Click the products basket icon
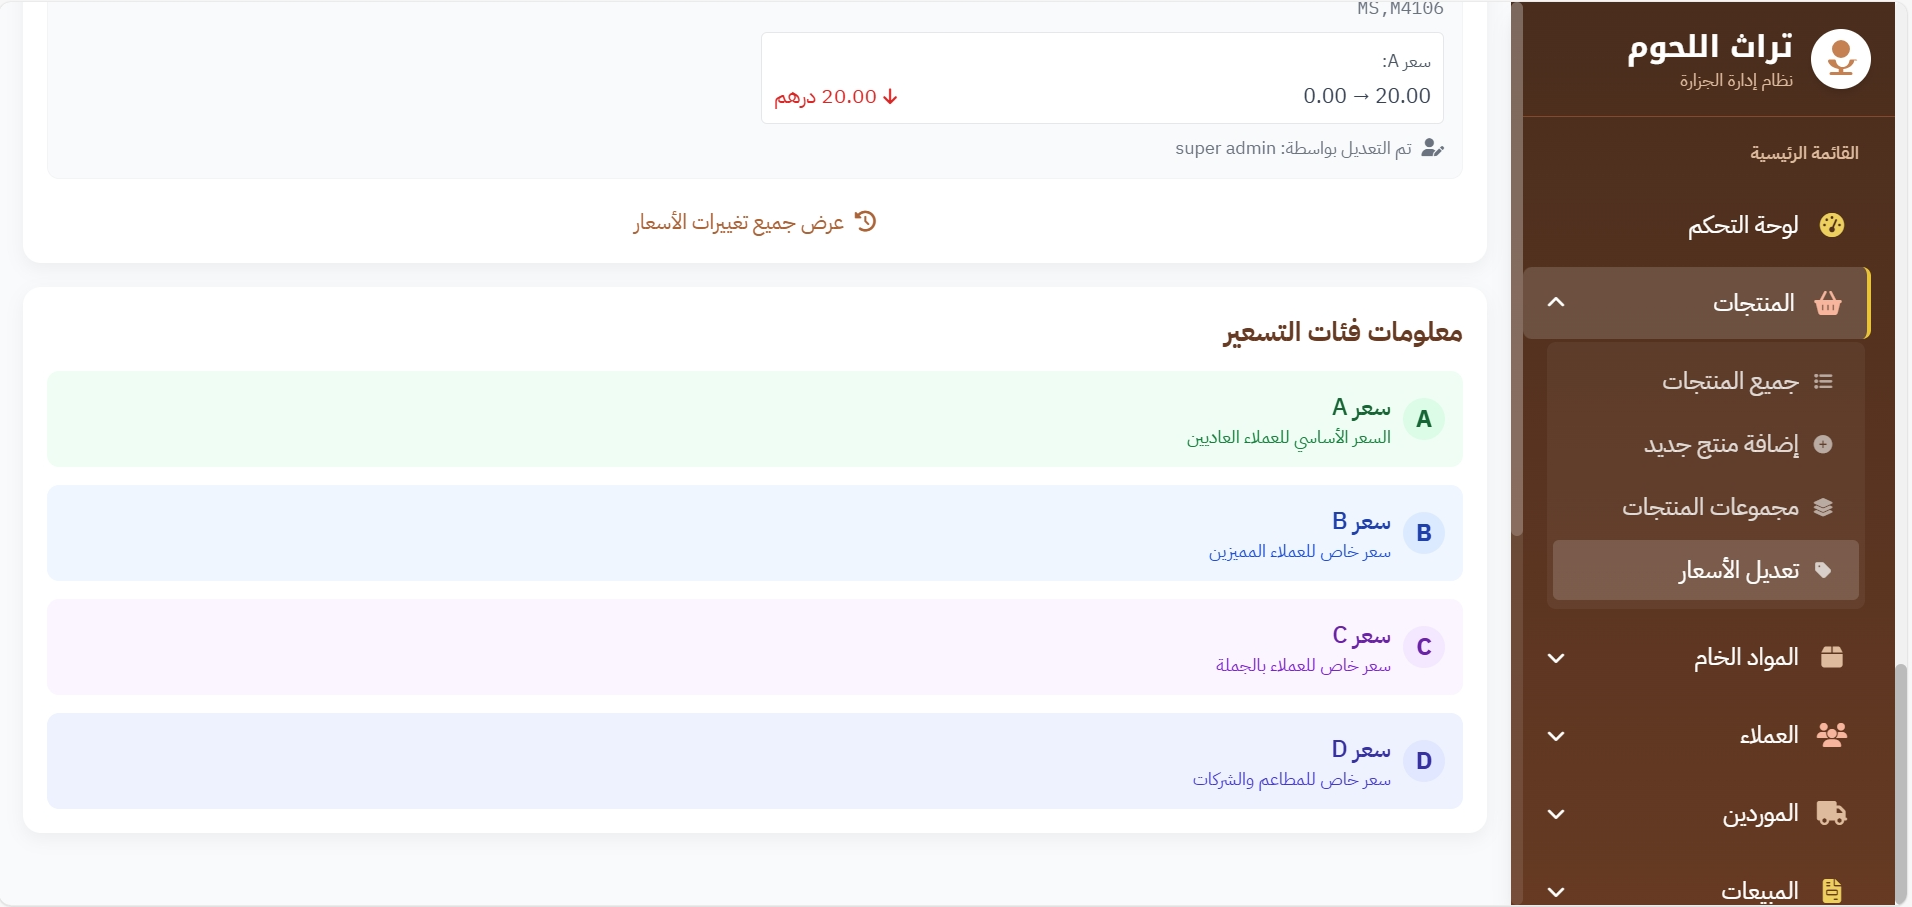The width and height of the screenshot is (1912, 907). 1828,303
